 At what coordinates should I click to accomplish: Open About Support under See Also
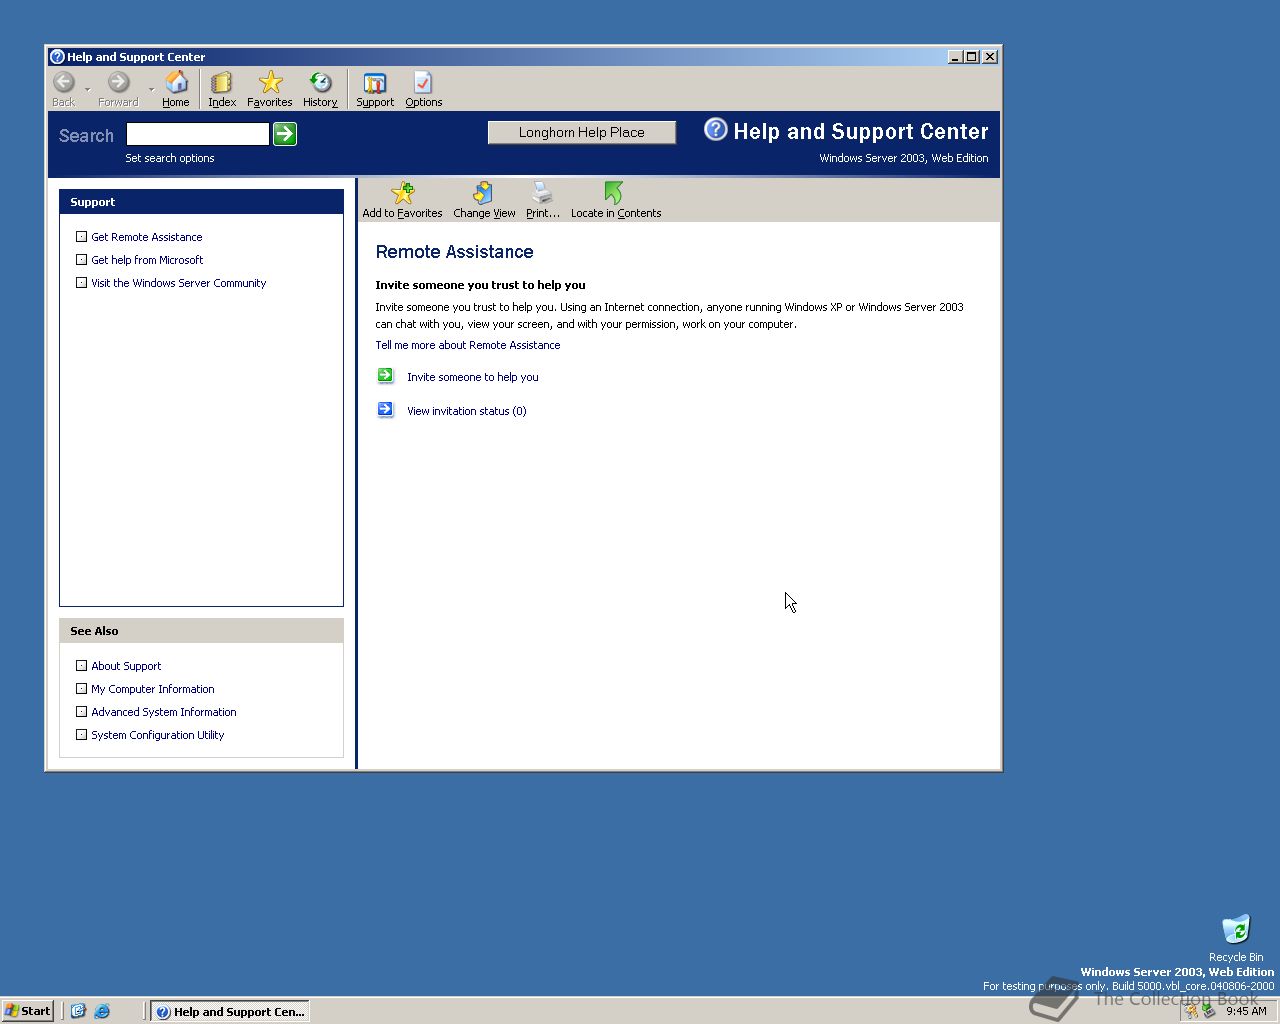126,666
